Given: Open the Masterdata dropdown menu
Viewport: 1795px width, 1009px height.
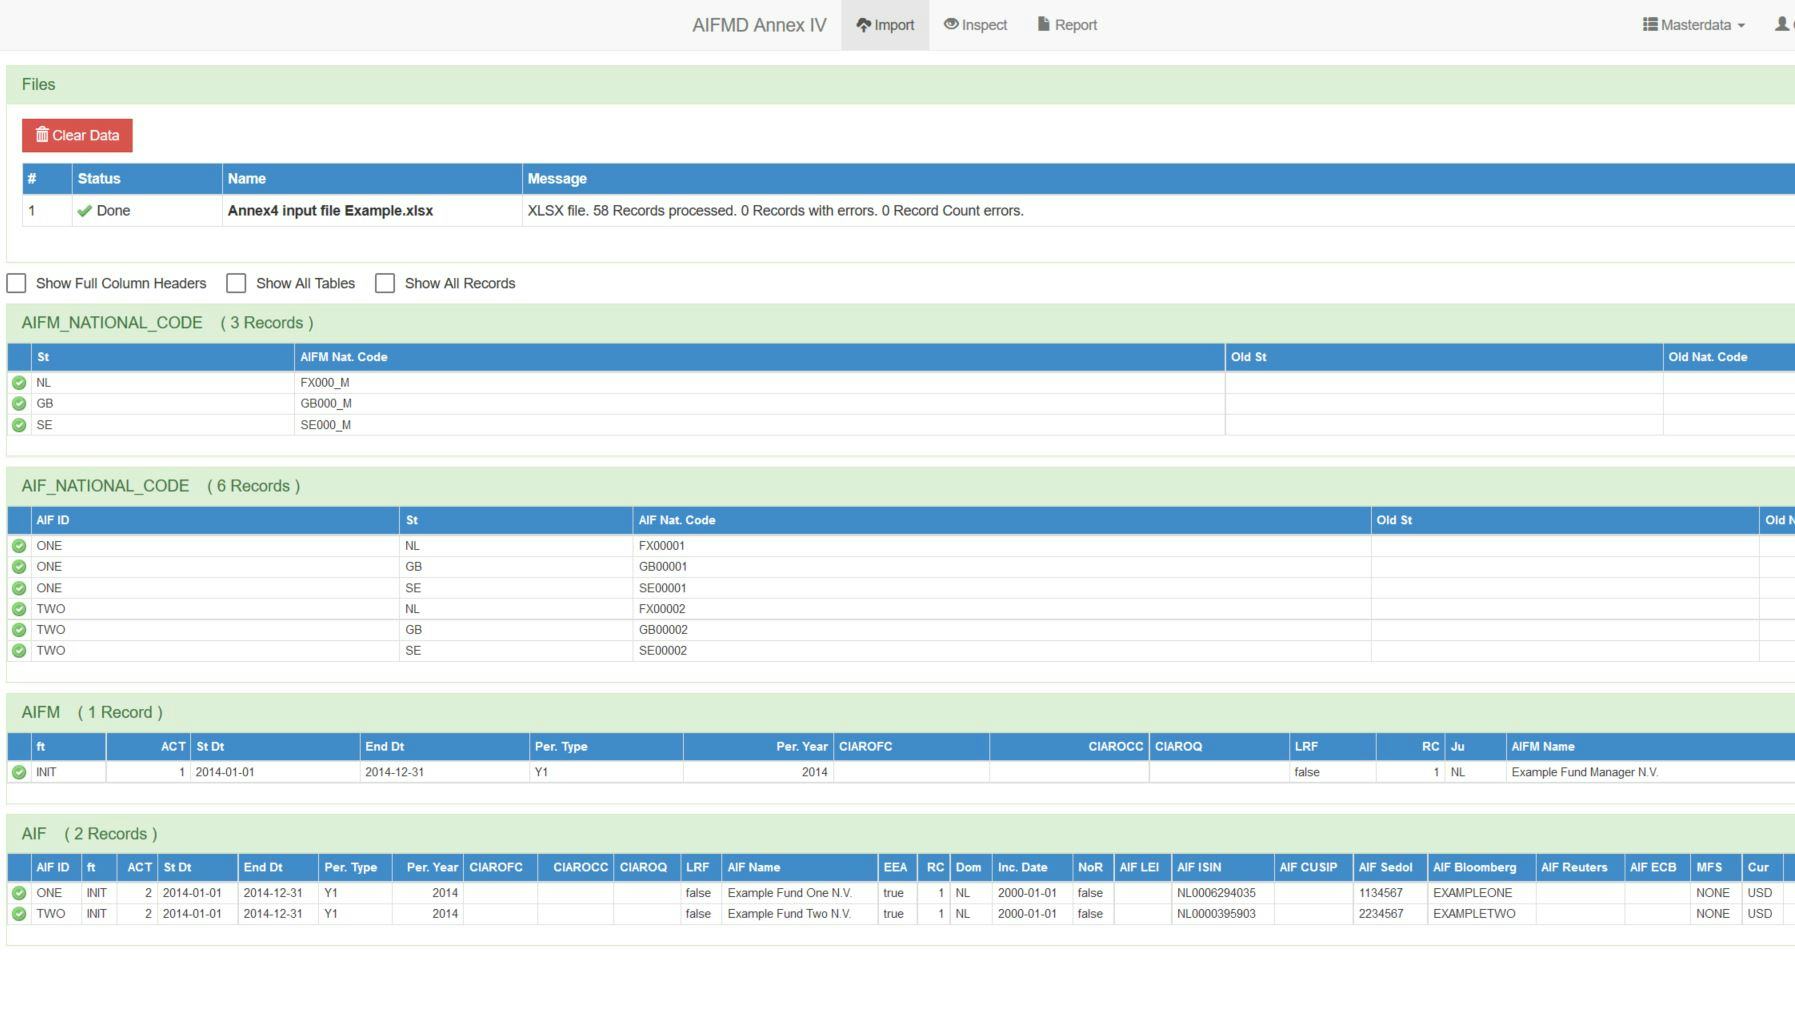Looking at the screenshot, I should 1694,24.
